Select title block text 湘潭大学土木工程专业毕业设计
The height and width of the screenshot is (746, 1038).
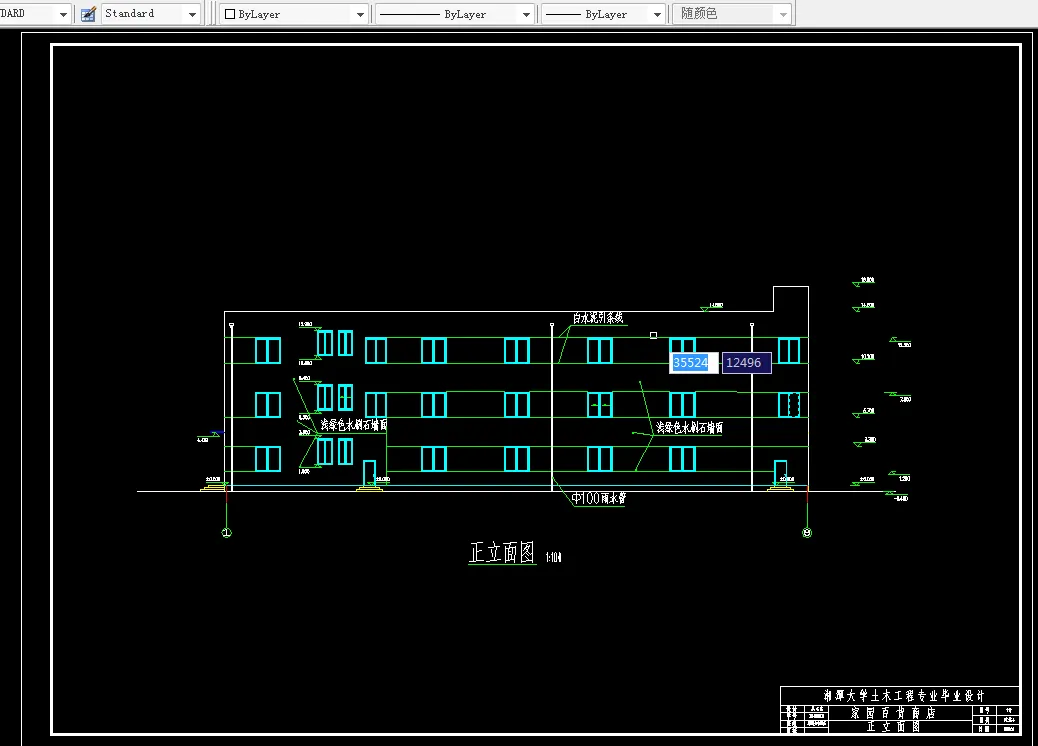(x=904, y=696)
